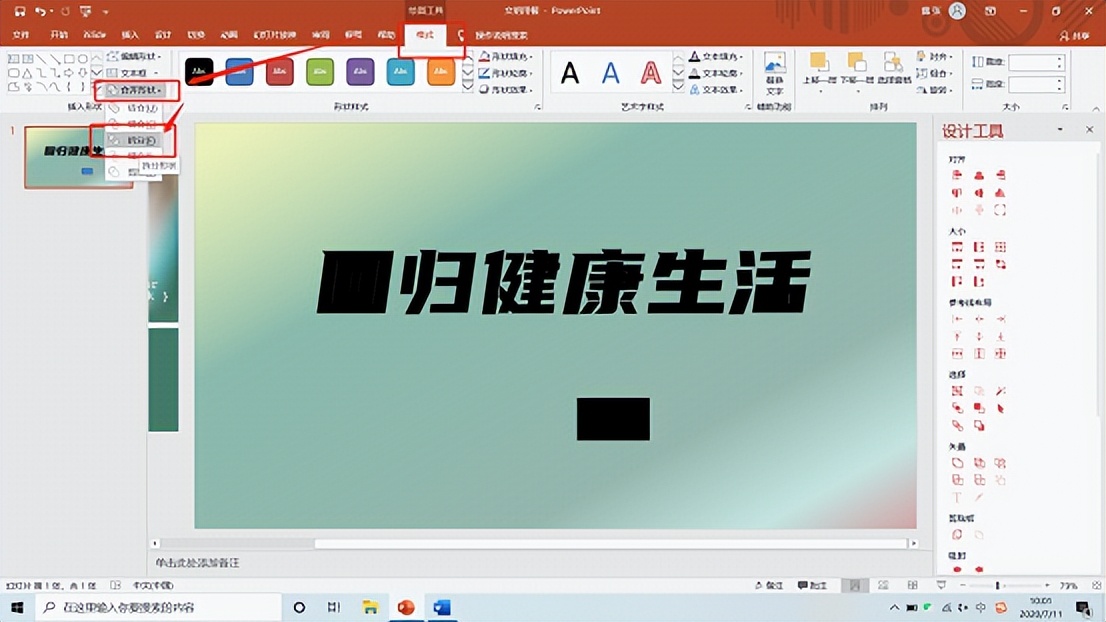Close the 设计工具 pane
Screen dimensions: 1106x622
click(x=1089, y=130)
